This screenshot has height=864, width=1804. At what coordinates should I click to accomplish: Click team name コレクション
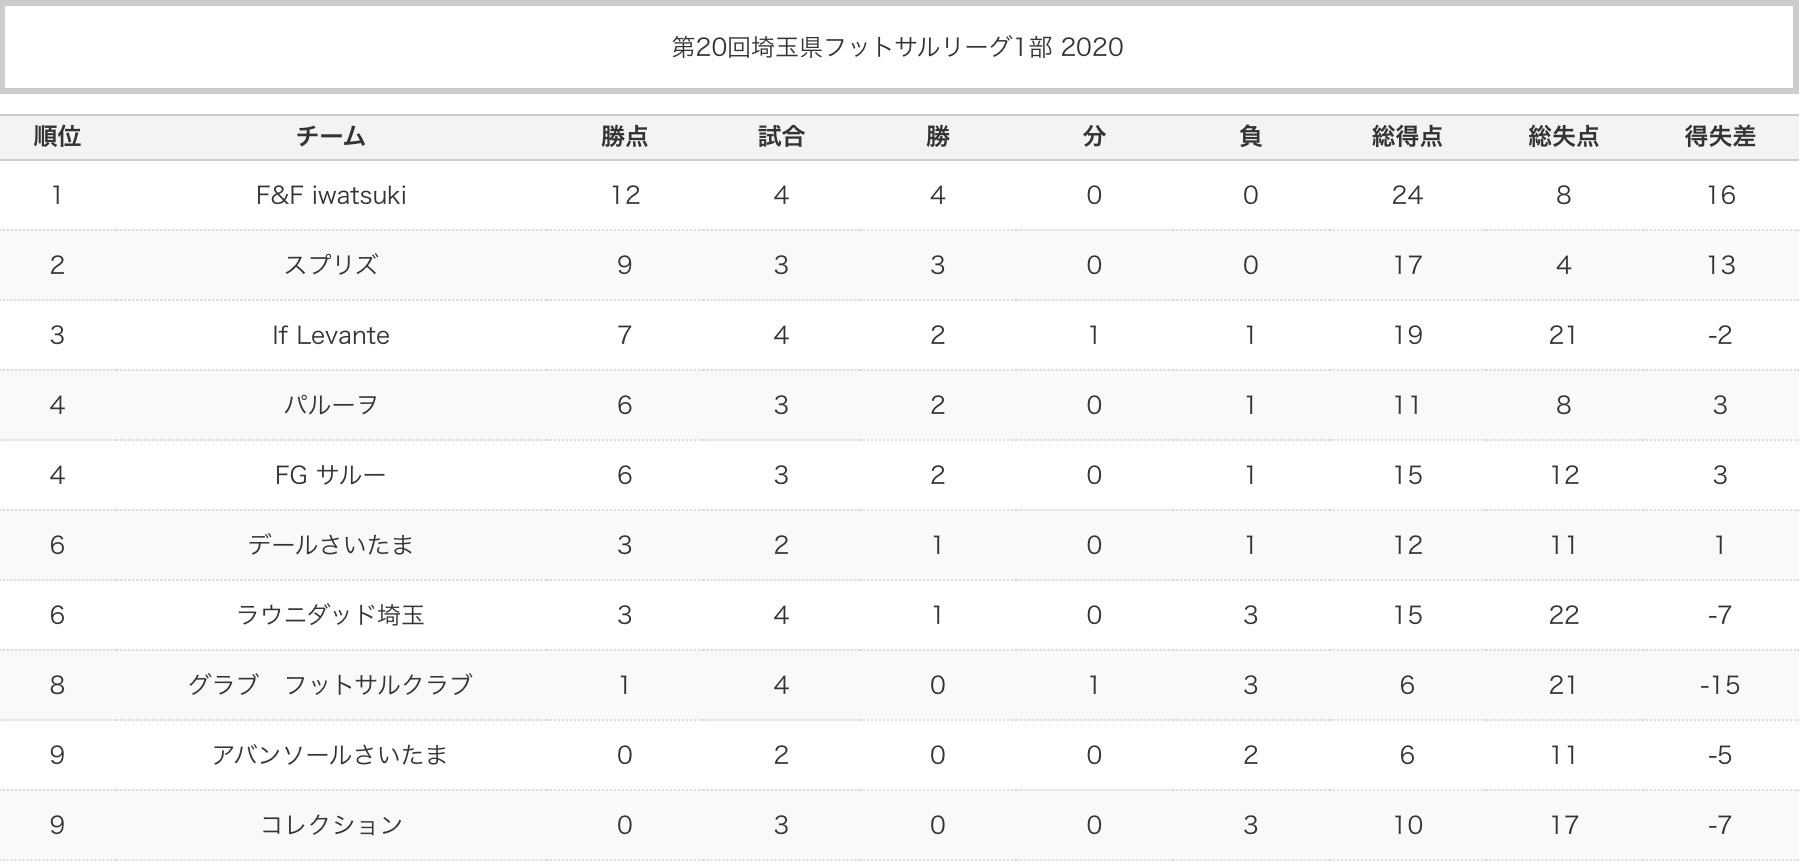[x=331, y=825]
